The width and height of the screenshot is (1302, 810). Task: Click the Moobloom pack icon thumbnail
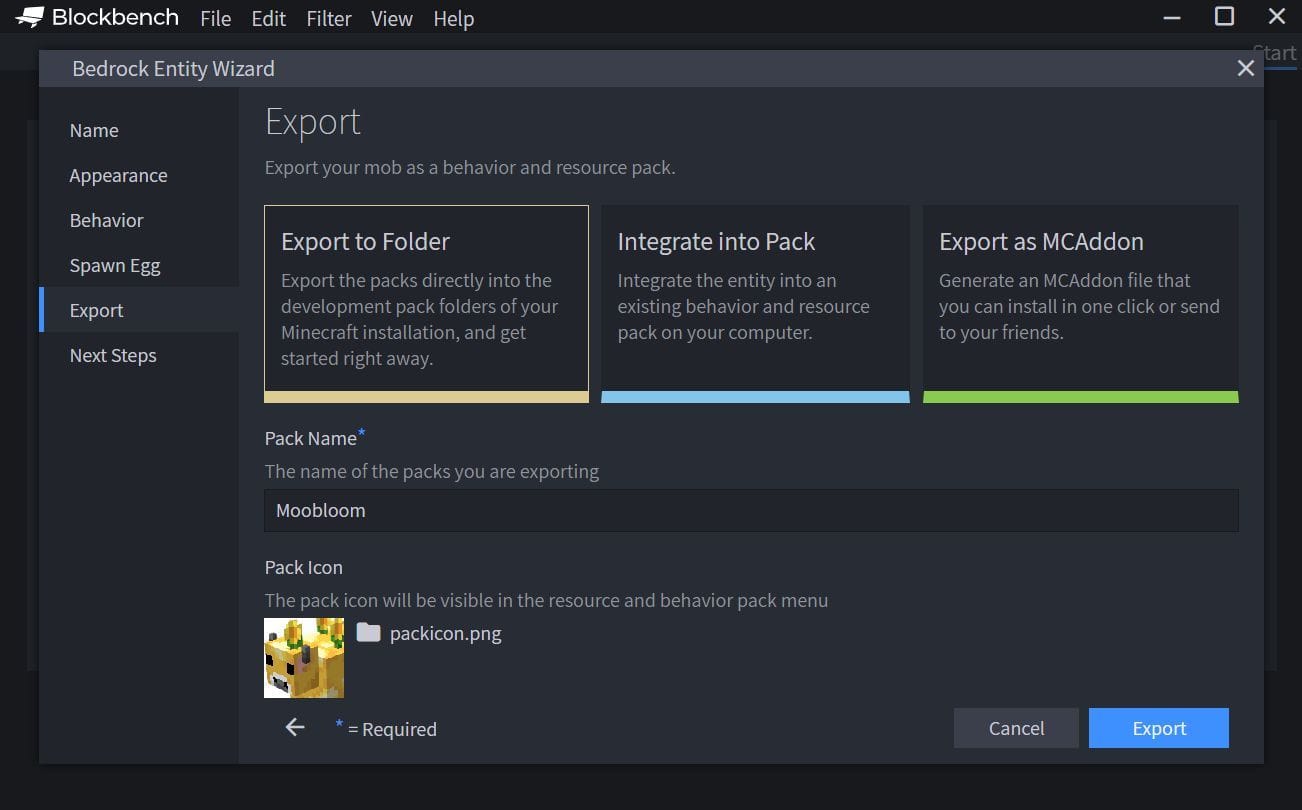tap(303, 658)
